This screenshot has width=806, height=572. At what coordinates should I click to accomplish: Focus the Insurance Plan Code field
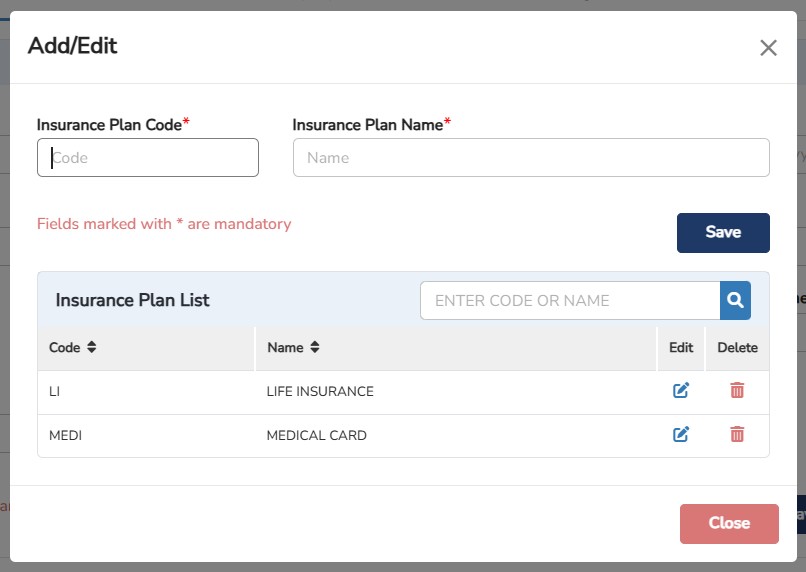point(148,158)
